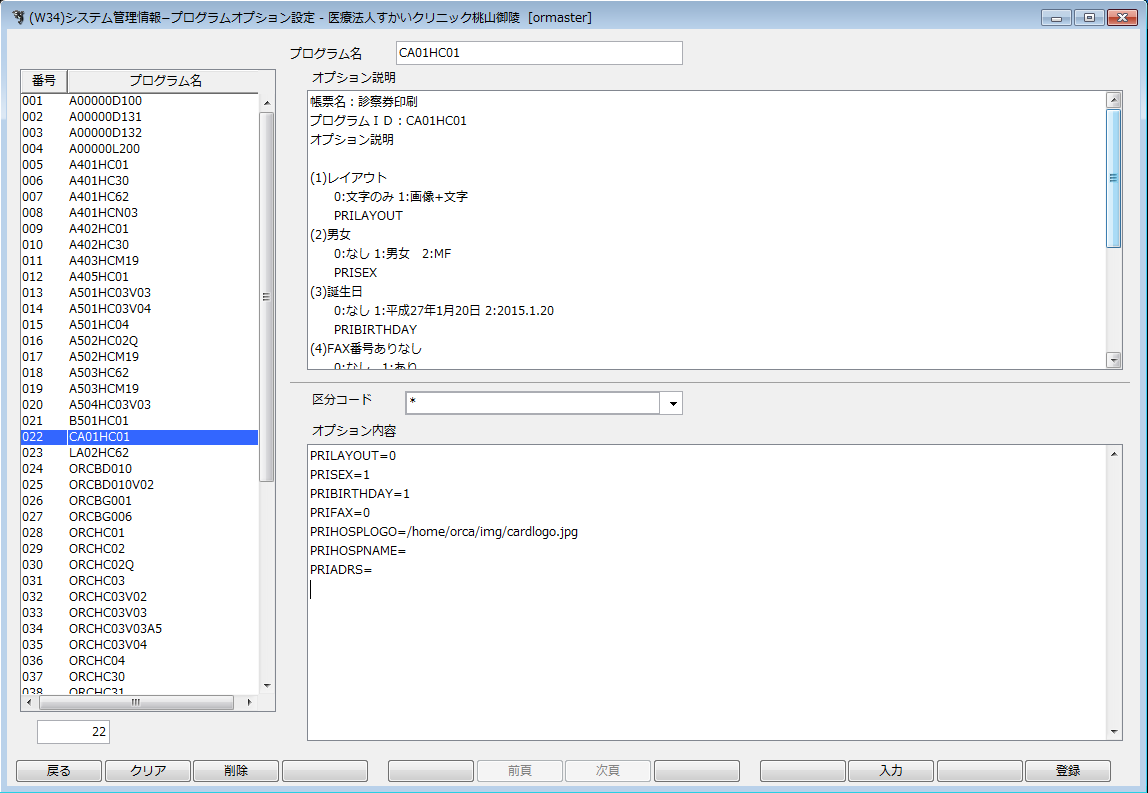
Task: Click the 番号 column header
Action: (44, 81)
